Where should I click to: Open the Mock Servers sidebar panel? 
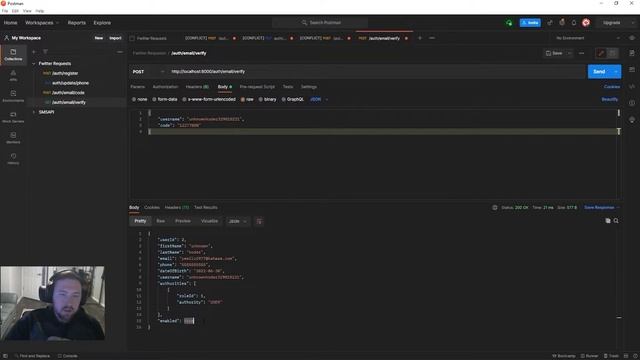coord(13,117)
